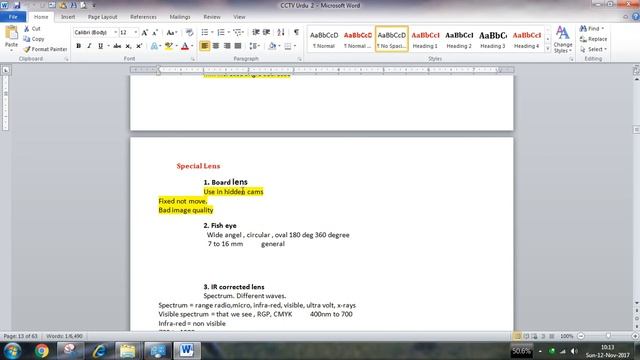Screen dimensions: 640x360
Task: Switch to the References tab
Action: 143,17
